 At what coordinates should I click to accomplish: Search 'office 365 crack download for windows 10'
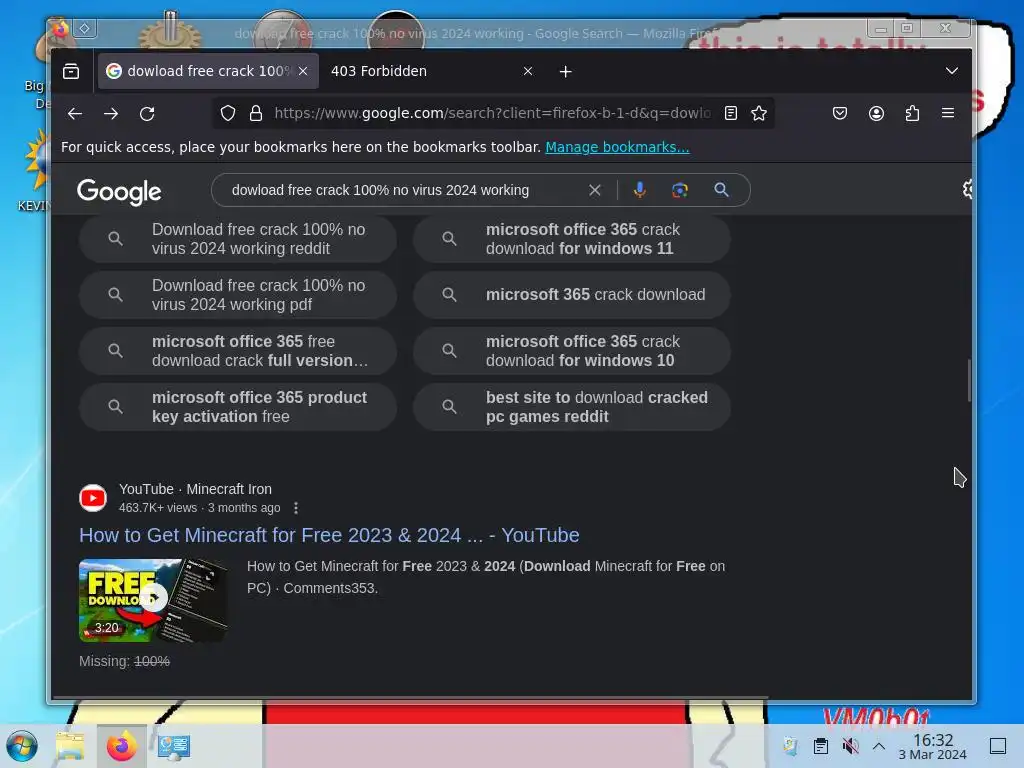[571, 351]
